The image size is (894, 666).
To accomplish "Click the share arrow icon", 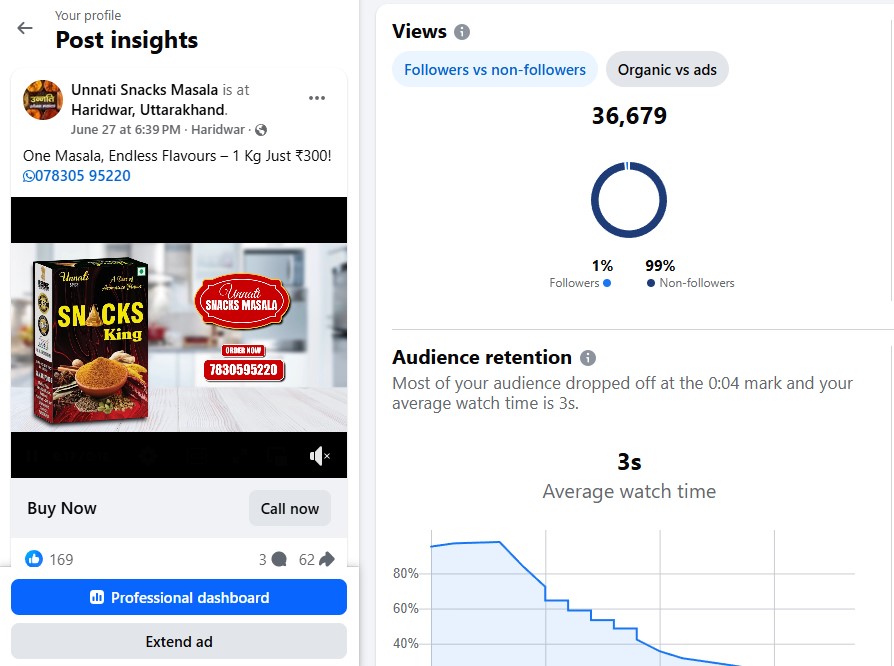I will [327, 559].
